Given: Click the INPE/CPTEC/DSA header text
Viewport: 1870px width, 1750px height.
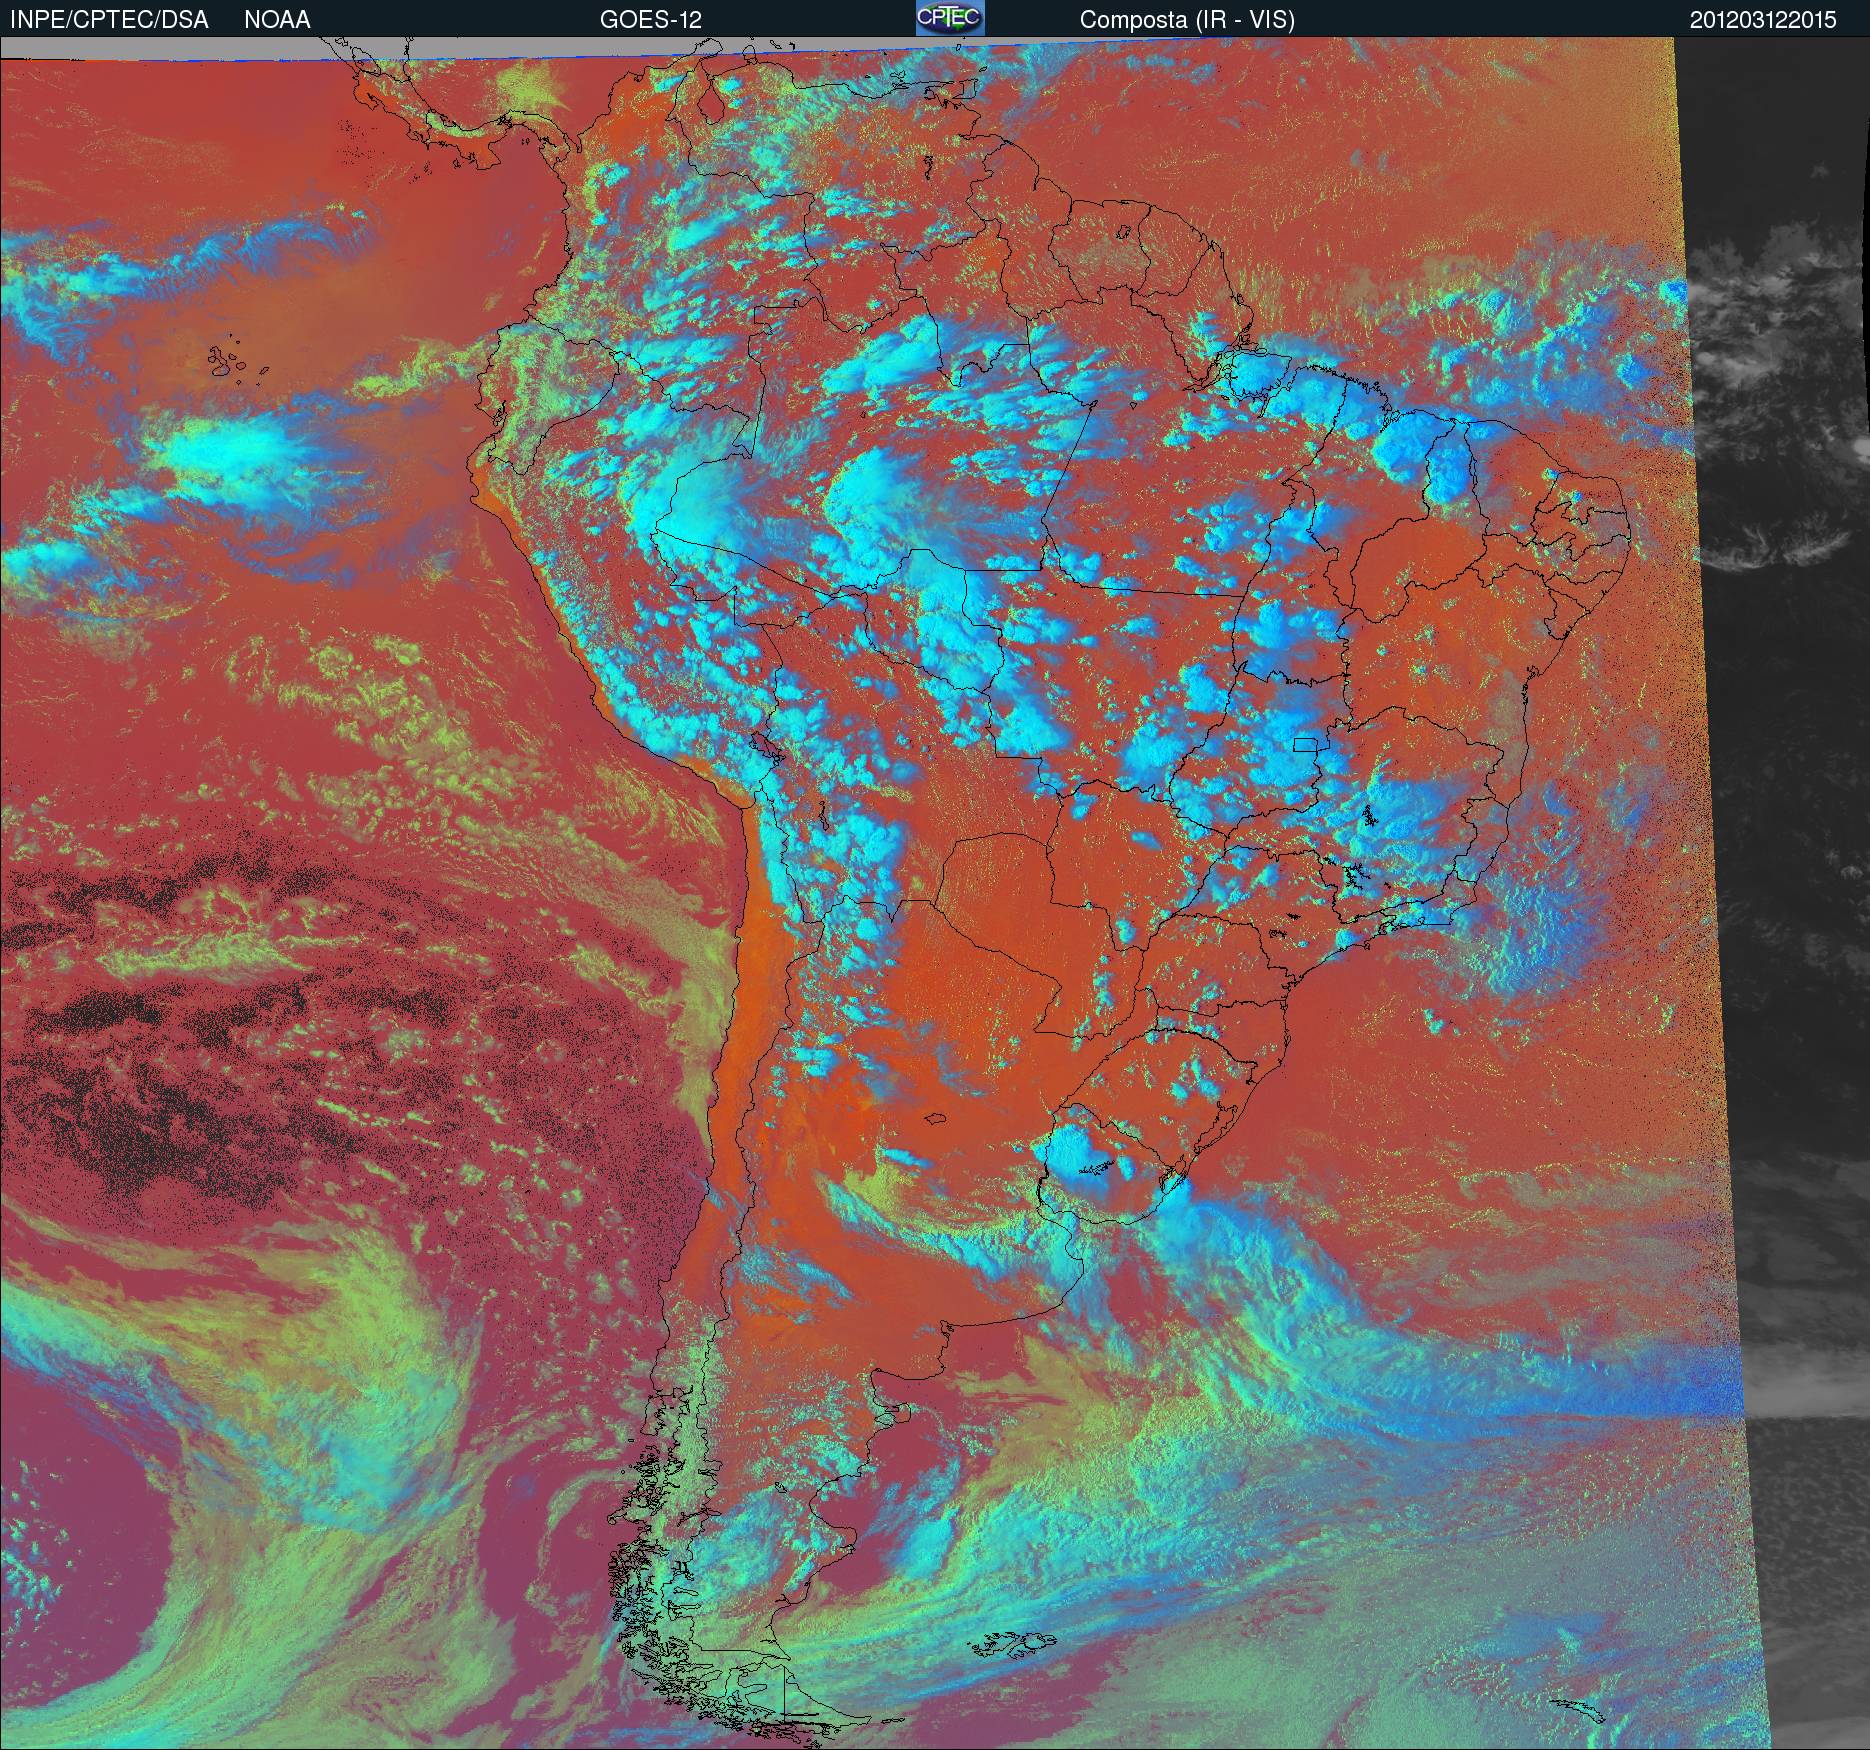Looking at the screenshot, I should coord(109,20).
